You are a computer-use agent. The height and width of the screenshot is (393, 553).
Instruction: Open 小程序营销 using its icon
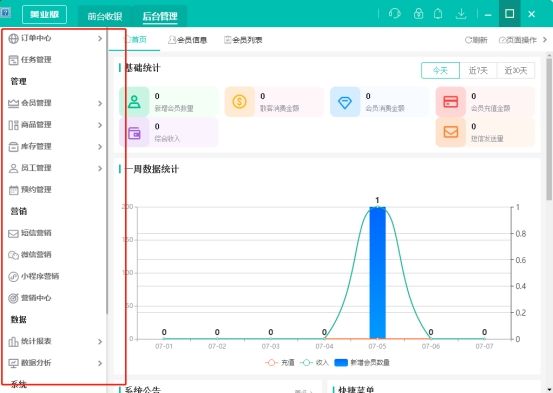click(13, 277)
